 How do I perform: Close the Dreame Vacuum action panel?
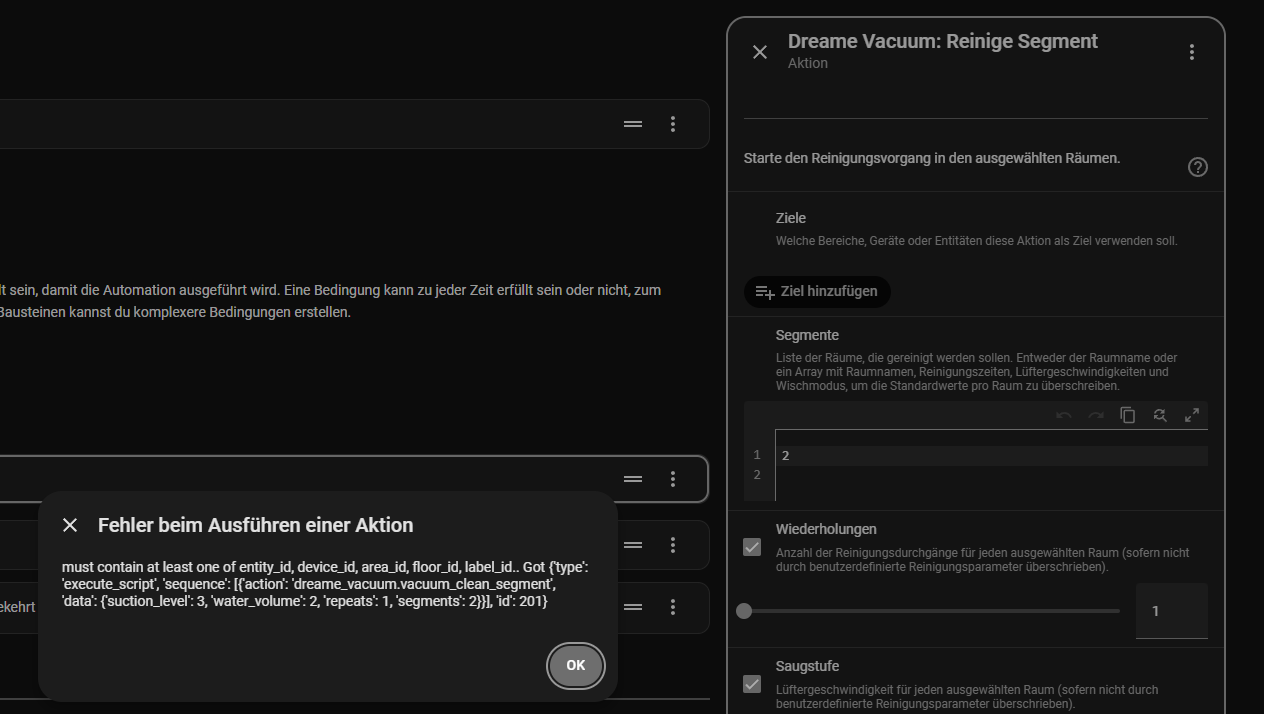760,52
